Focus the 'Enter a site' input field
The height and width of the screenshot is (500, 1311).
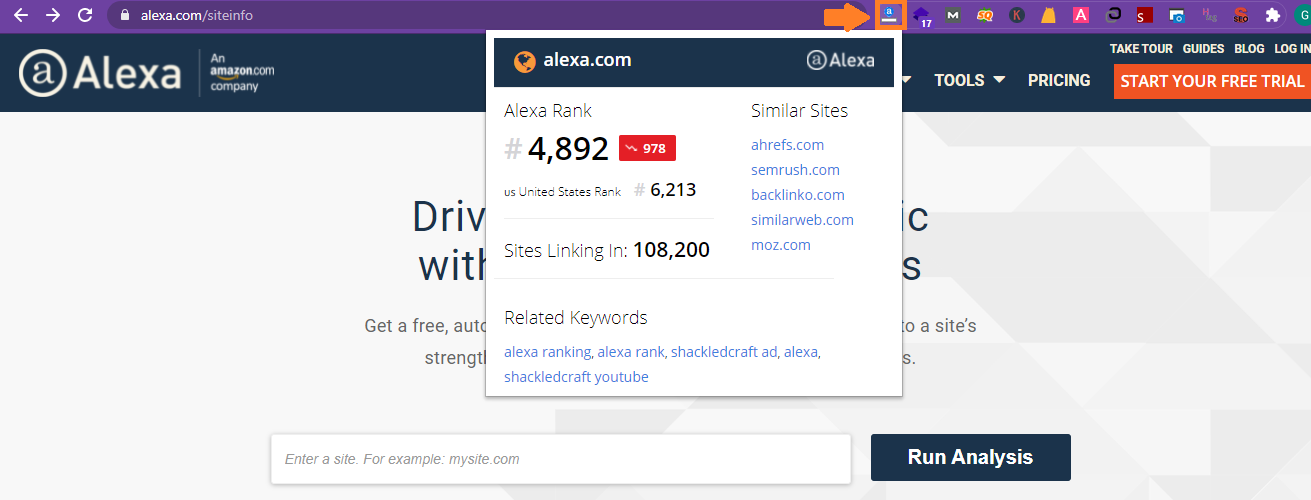tap(560, 459)
